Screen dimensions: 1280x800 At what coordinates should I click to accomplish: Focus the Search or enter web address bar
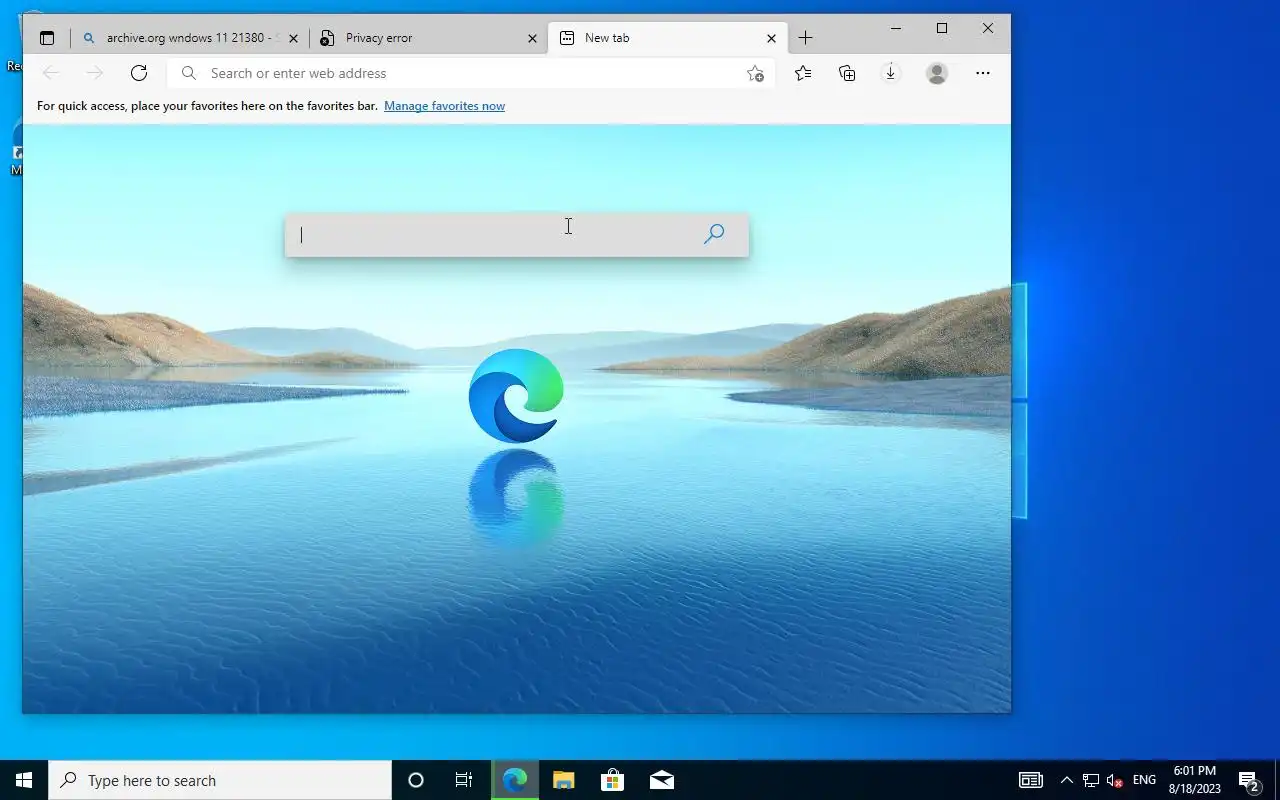point(471,73)
